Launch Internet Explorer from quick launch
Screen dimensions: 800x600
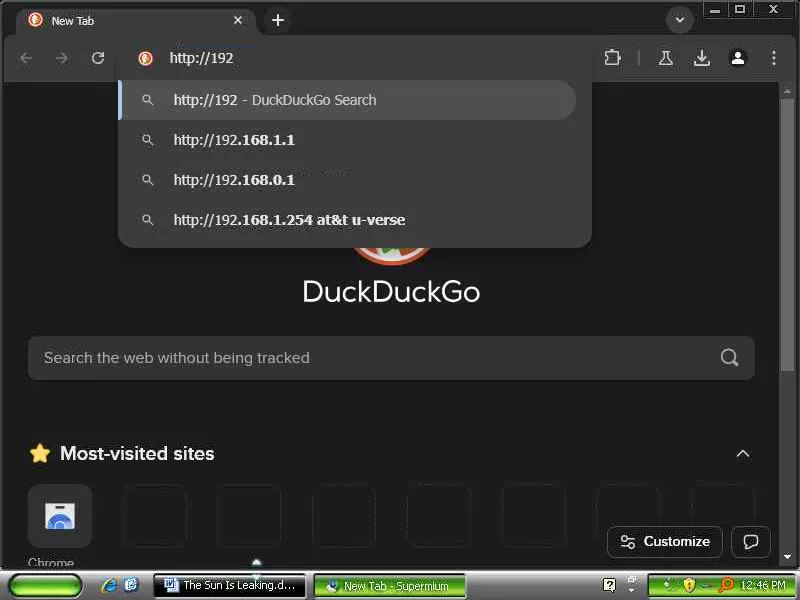(109, 585)
